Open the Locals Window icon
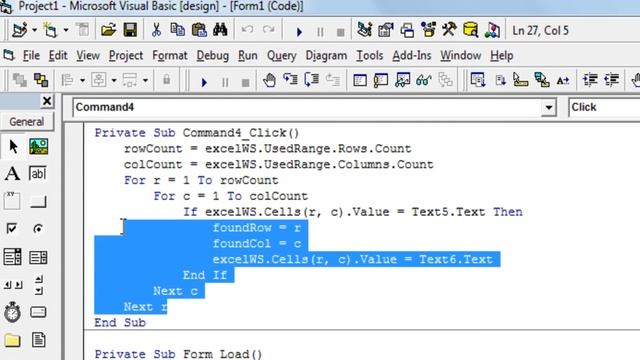 360,80
